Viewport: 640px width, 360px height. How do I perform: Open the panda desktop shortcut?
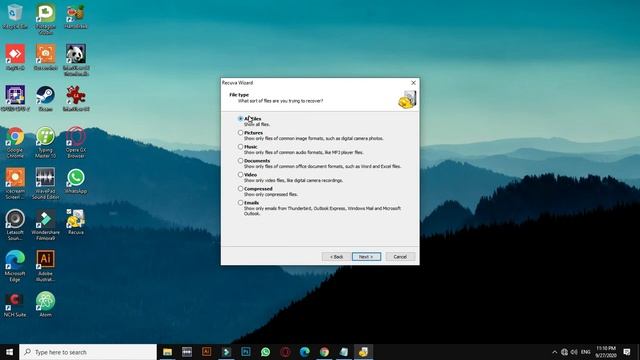coord(76,60)
